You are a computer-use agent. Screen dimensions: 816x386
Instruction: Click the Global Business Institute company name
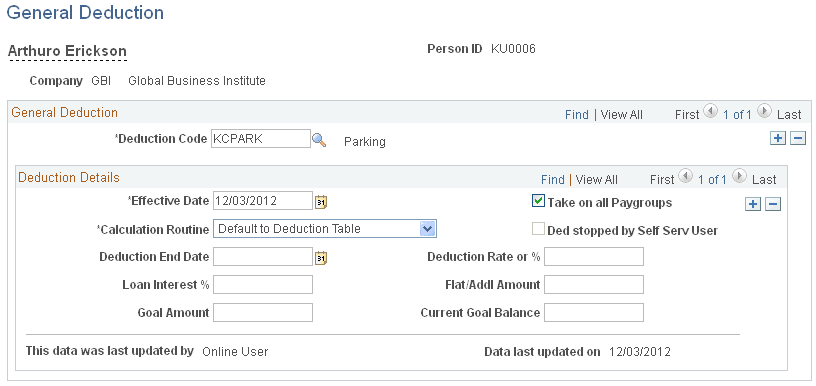197,81
